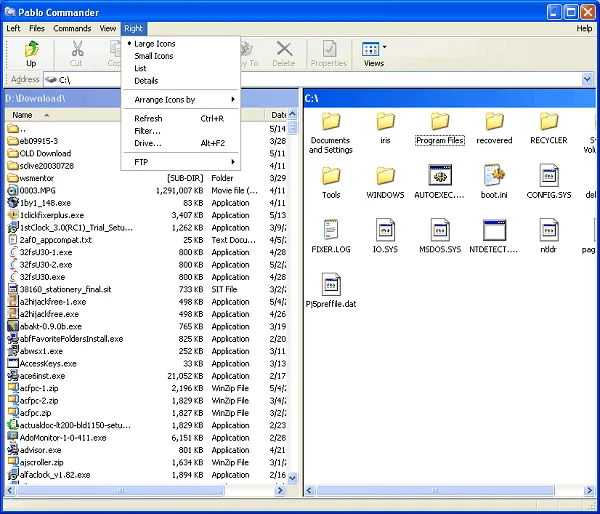Choose Filter... from the Right menu

[x=181, y=131]
